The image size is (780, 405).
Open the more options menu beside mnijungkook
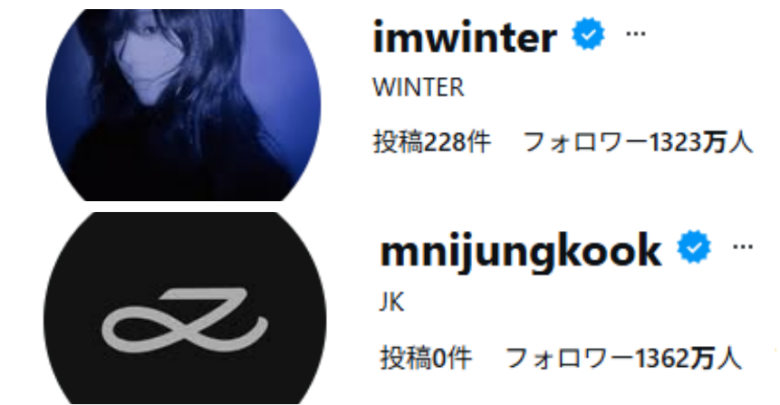[x=743, y=247]
